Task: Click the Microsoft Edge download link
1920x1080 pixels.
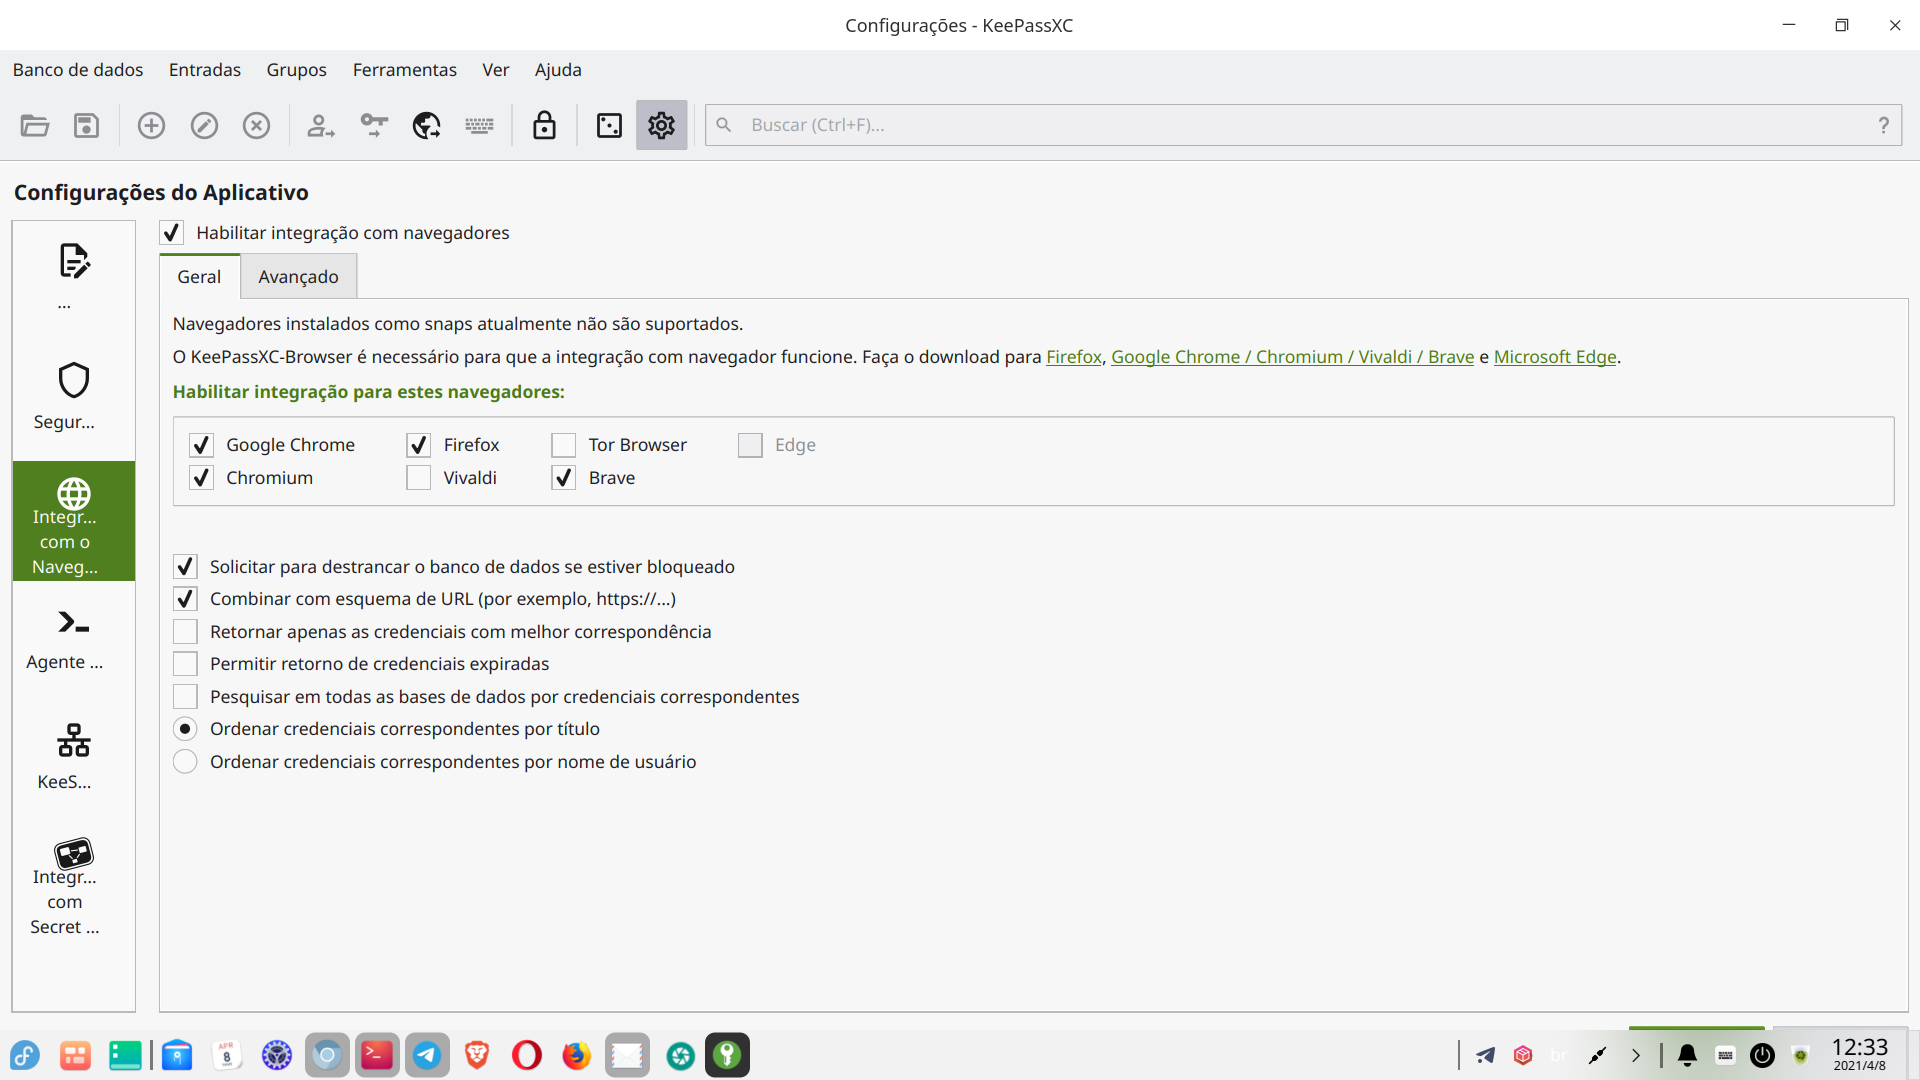Action: (1555, 356)
